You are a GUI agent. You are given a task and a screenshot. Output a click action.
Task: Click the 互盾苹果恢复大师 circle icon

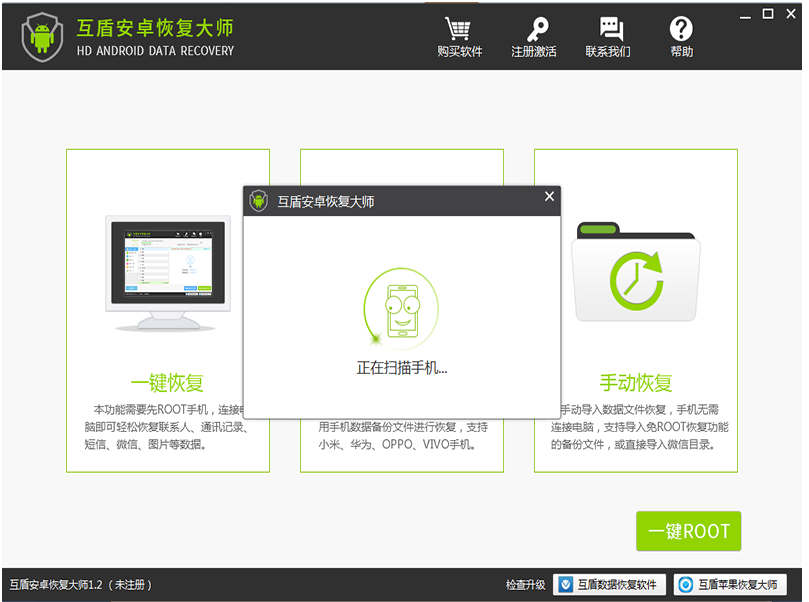[x=686, y=584]
